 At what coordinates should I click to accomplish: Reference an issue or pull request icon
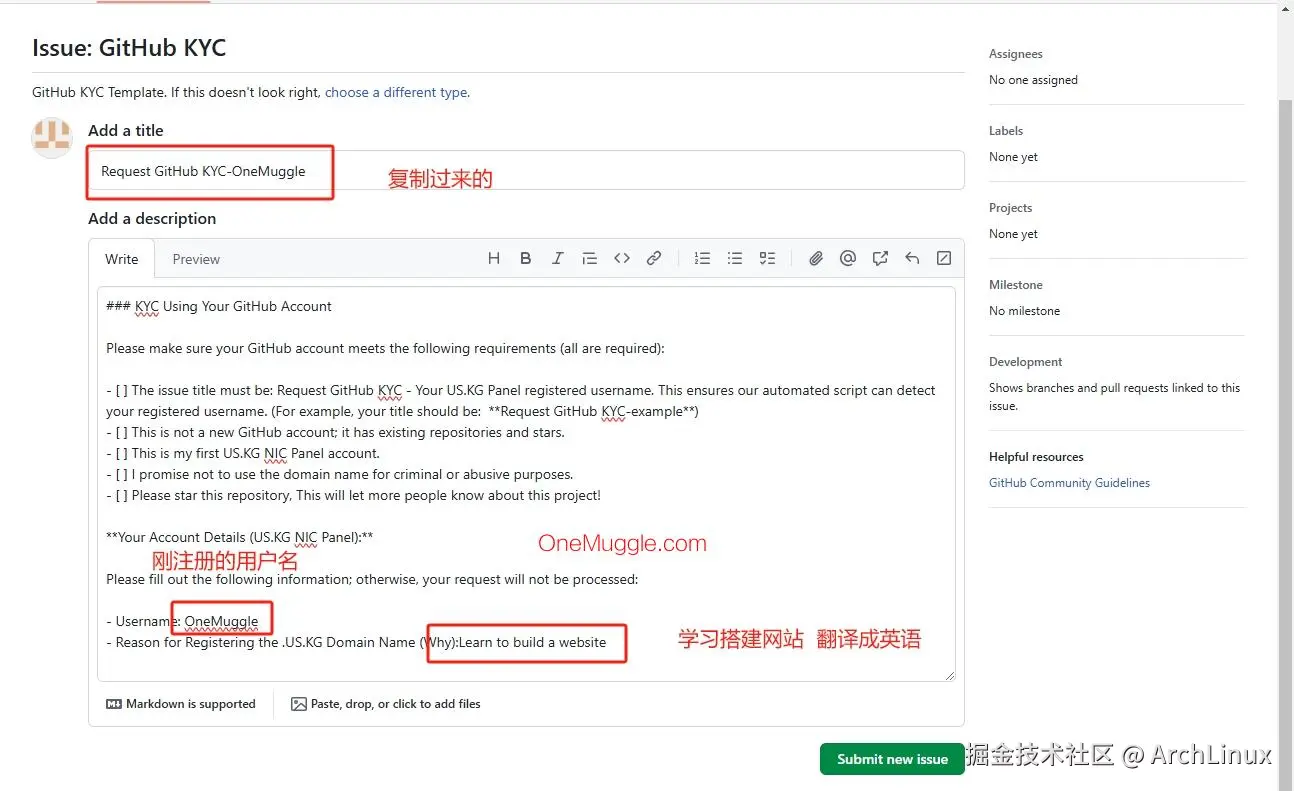[880, 258]
